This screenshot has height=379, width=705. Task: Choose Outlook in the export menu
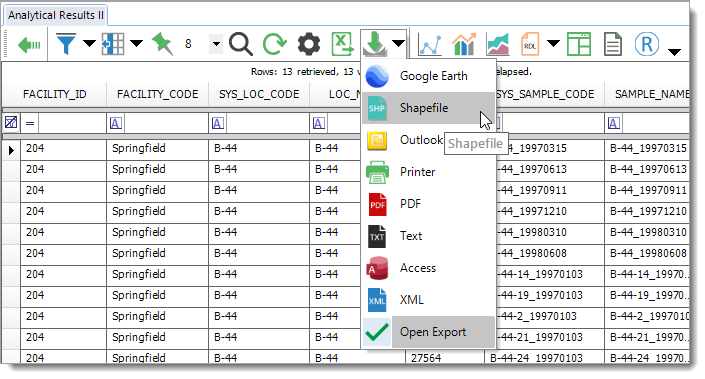pyautogui.click(x=428, y=140)
